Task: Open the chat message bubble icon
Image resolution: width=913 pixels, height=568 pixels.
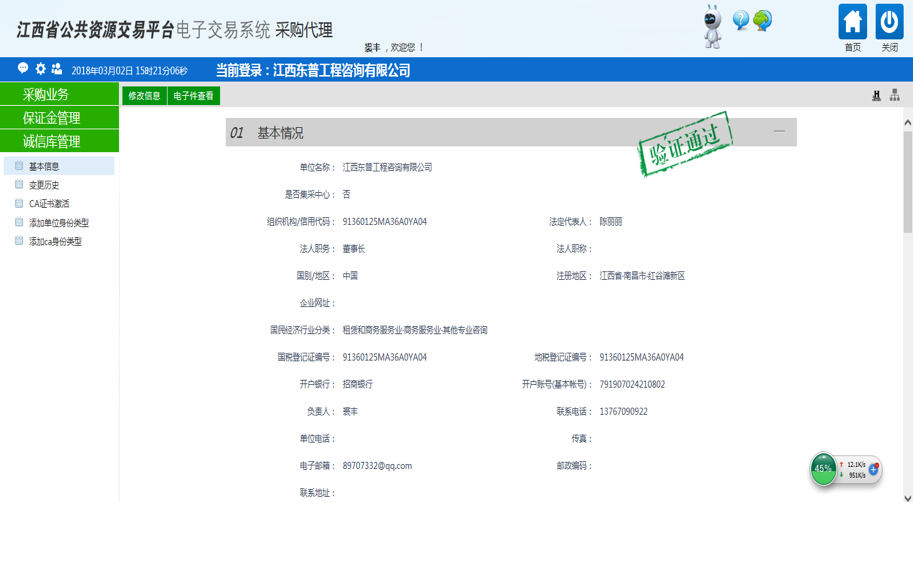Action: (x=23, y=69)
